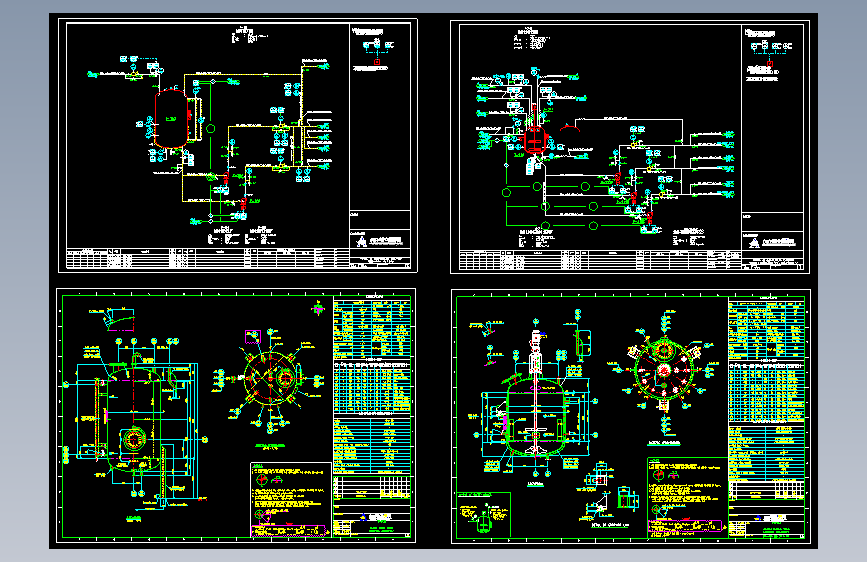Select the company logo title block on the top-right sheet
Viewport: 867px width, 562px height.
pos(773,242)
